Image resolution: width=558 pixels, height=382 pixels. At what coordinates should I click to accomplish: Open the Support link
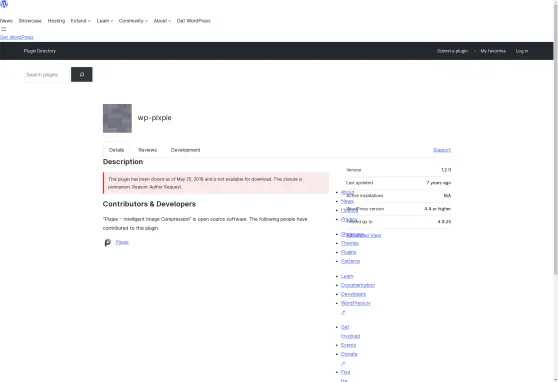click(442, 150)
